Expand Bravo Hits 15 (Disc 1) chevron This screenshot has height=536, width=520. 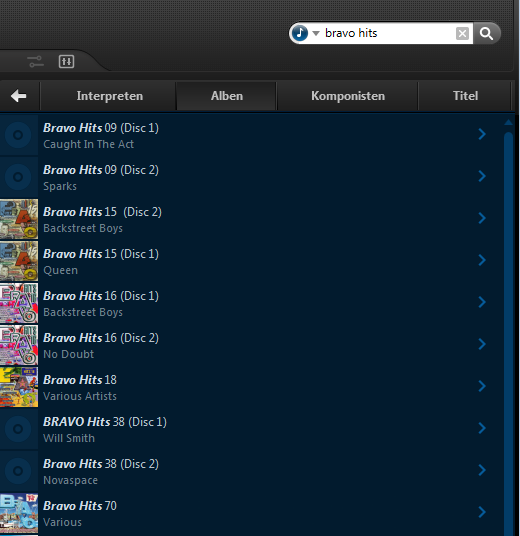pyautogui.click(x=482, y=260)
